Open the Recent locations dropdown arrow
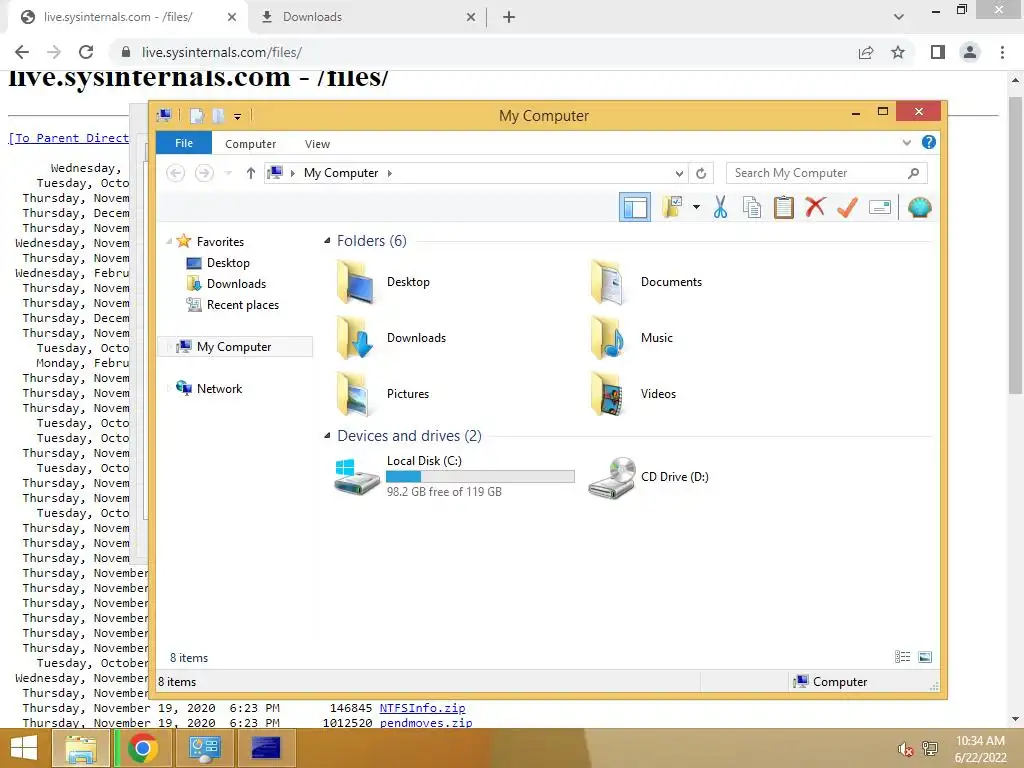This screenshot has height=768, width=1024. [228, 173]
